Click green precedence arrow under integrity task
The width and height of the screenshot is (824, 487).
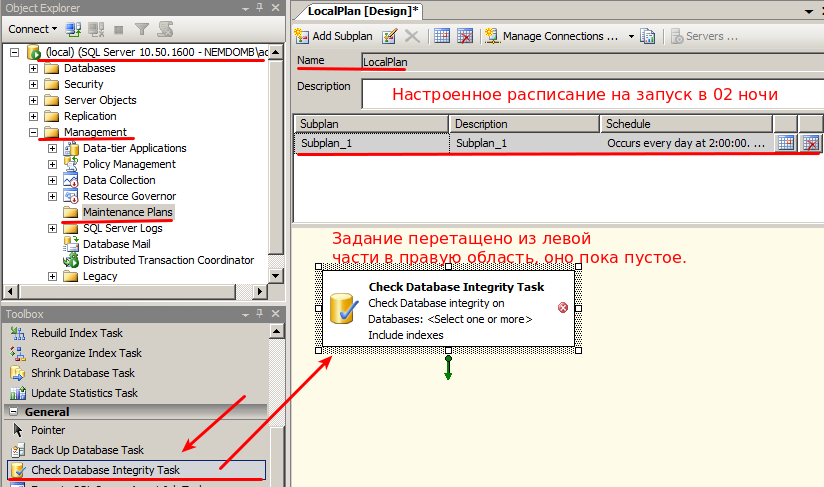pos(448,367)
